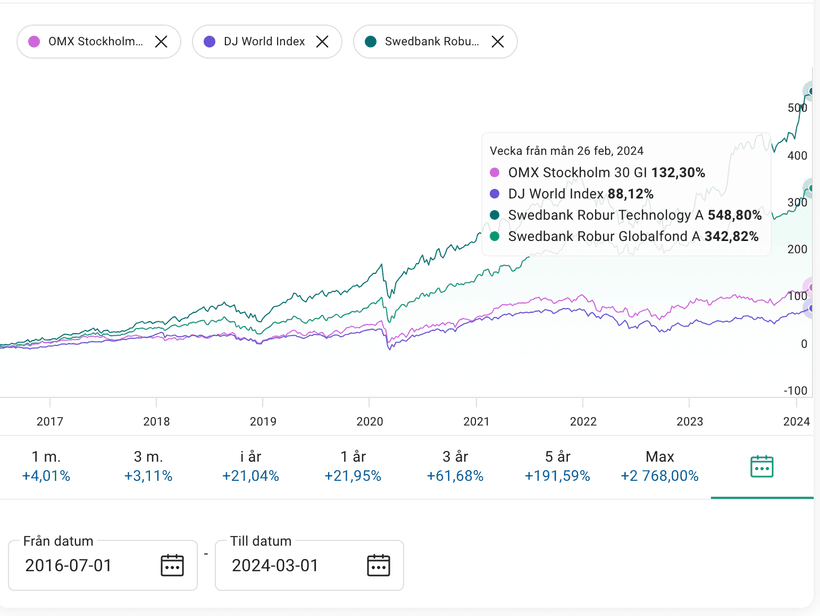The height and width of the screenshot is (616, 820).
Task: Click the Till datum input field
Action: pyautogui.click(x=290, y=565)
